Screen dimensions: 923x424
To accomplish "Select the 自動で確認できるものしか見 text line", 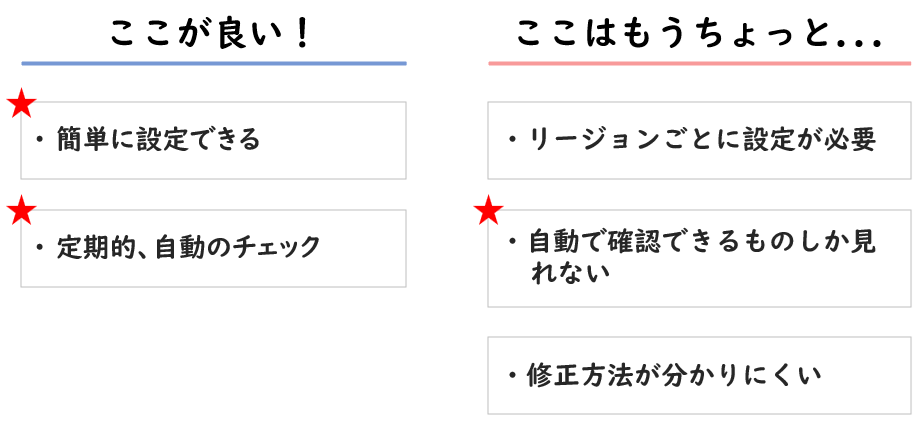I will (x=703, y=242).
